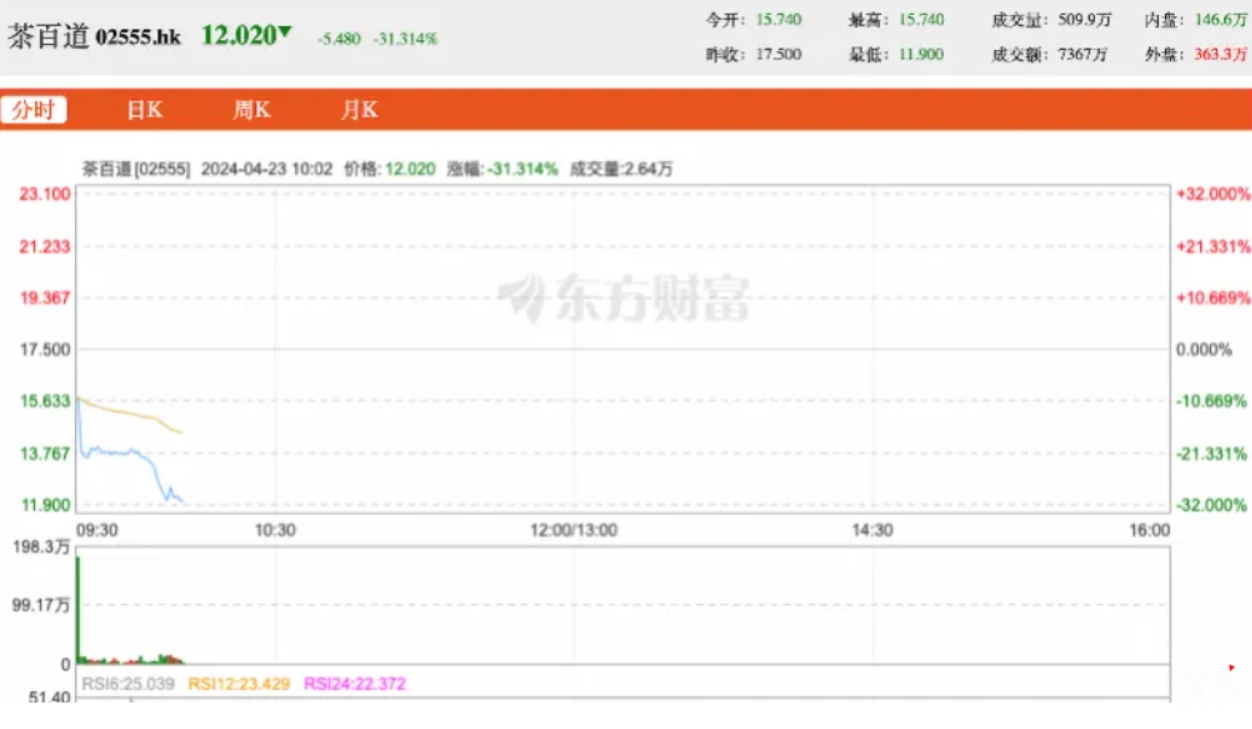Click the right-axis label +10.669%
This screenshot has height=729, width=1252.
tap(1213, 297)
